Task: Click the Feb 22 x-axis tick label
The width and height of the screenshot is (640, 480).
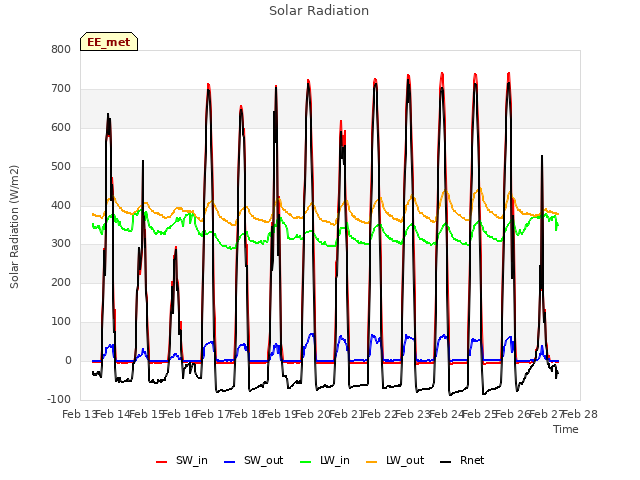Action: tap(380, 415)
